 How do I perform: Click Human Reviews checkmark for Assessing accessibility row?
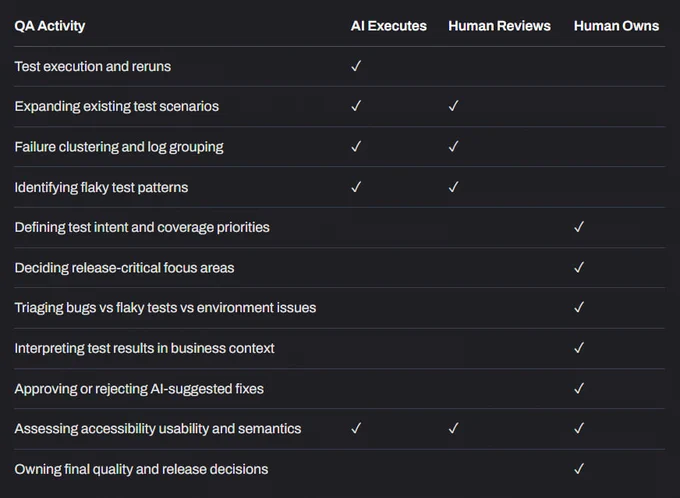tap(454, 429)
